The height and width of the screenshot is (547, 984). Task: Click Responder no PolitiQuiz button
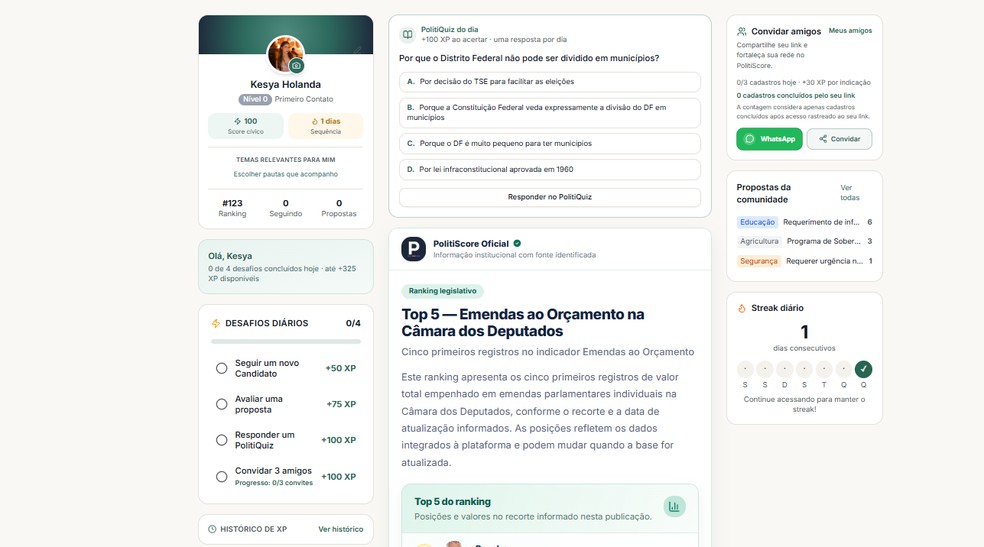click(x=550, y=197)
